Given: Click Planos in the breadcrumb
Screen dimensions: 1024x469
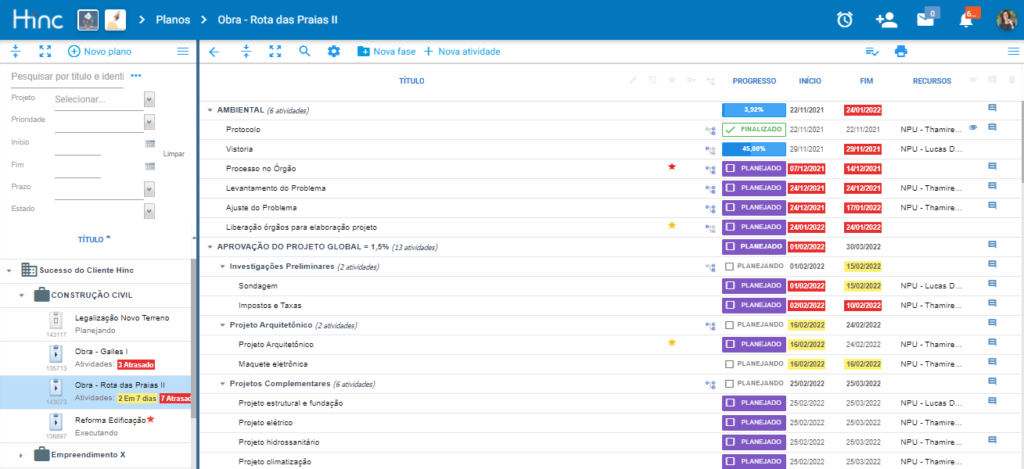Looking at the screenshot, I should coord(175,20).
